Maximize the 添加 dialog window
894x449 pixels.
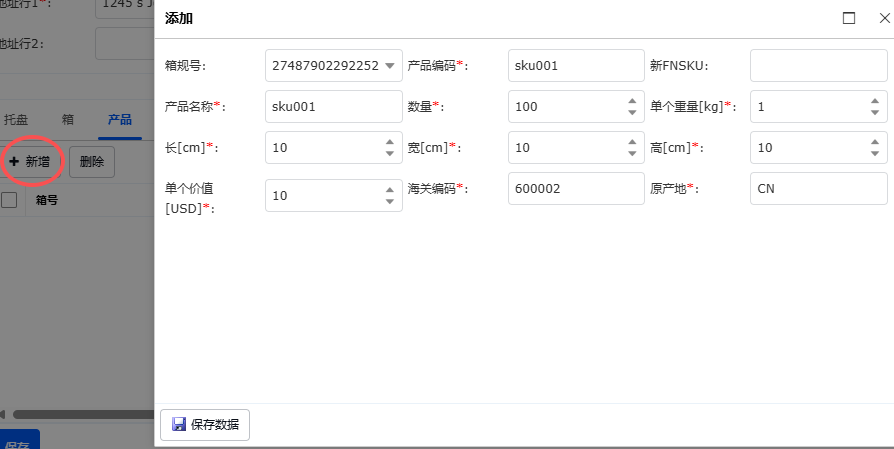click(x=849, y=18)
